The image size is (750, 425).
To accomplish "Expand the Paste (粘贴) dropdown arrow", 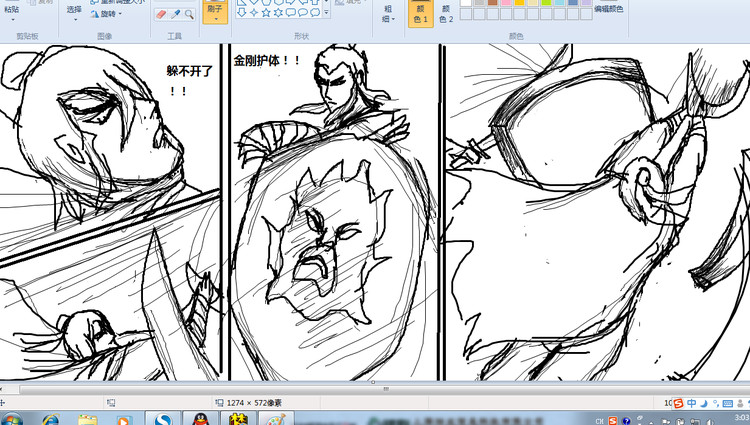I will [11, 18].
